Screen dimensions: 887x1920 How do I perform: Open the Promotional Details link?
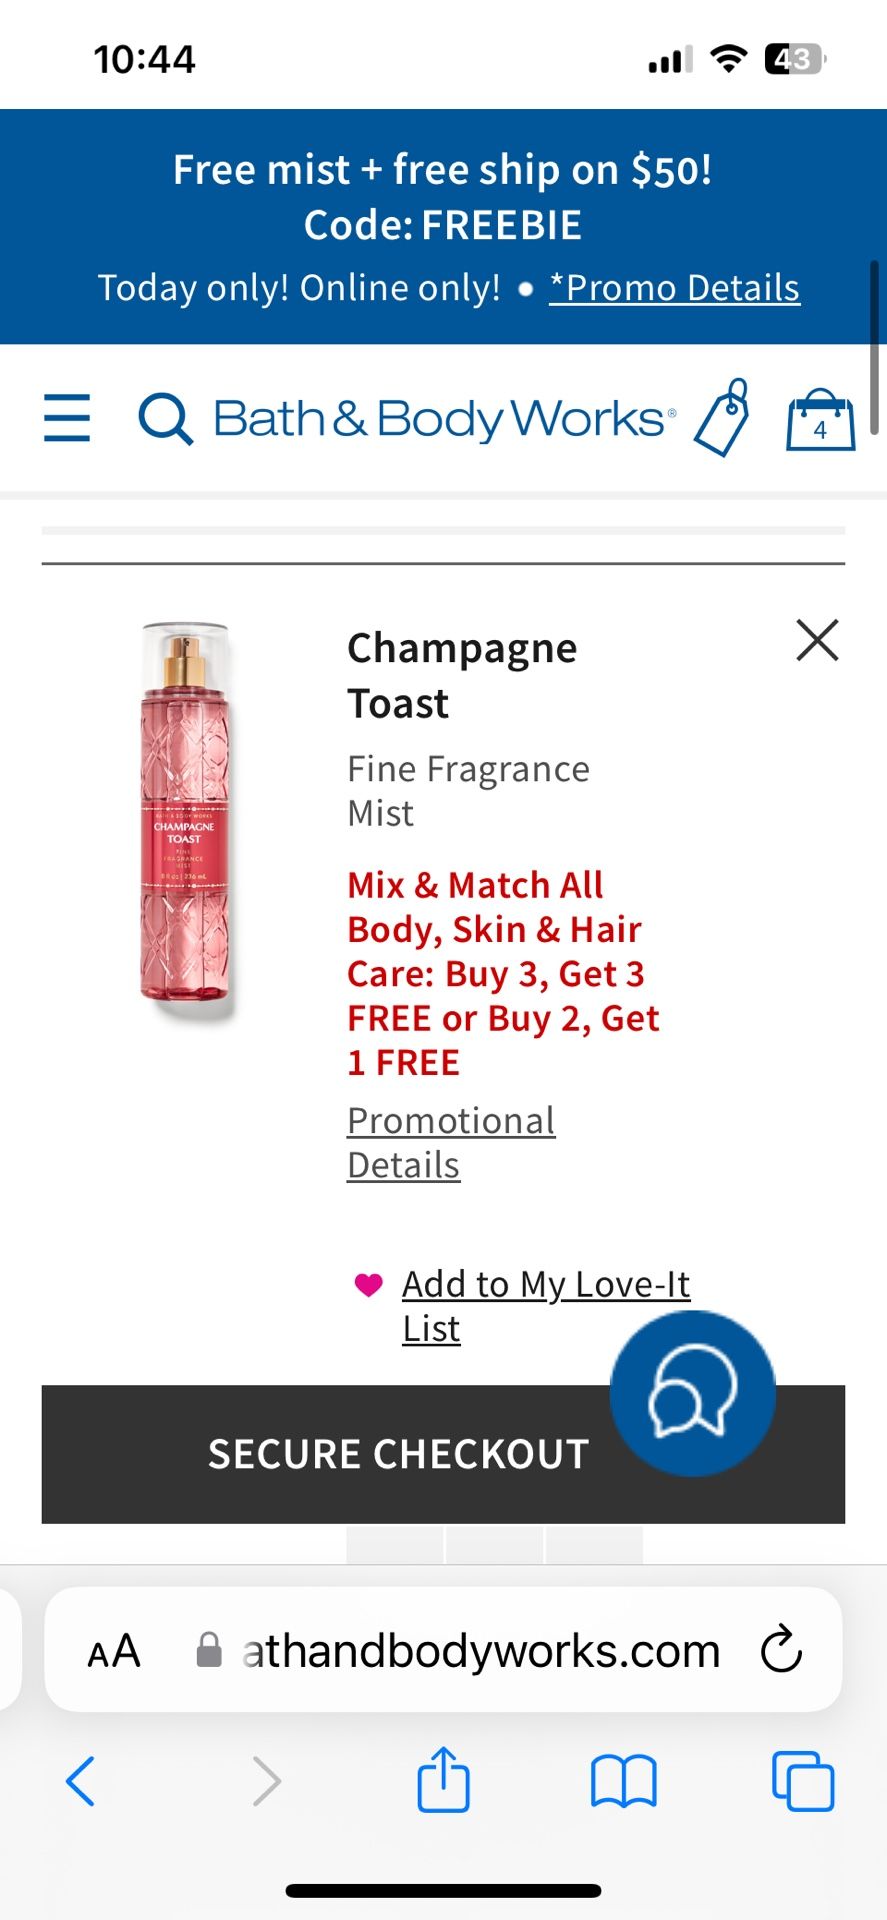tap(451, 1143)
